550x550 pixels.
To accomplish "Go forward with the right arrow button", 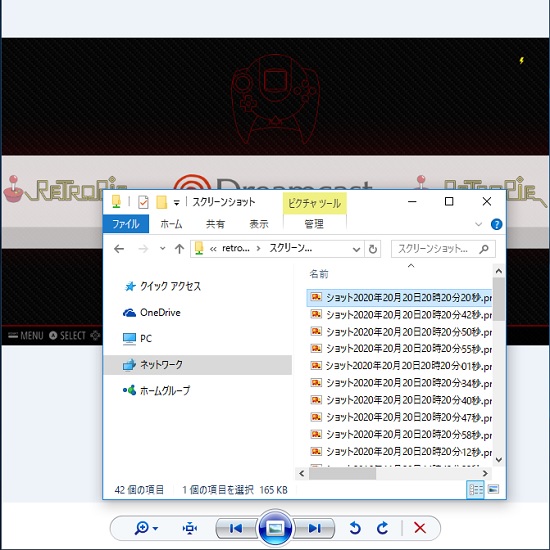I will pyautogui.click(x=143, y=249).
